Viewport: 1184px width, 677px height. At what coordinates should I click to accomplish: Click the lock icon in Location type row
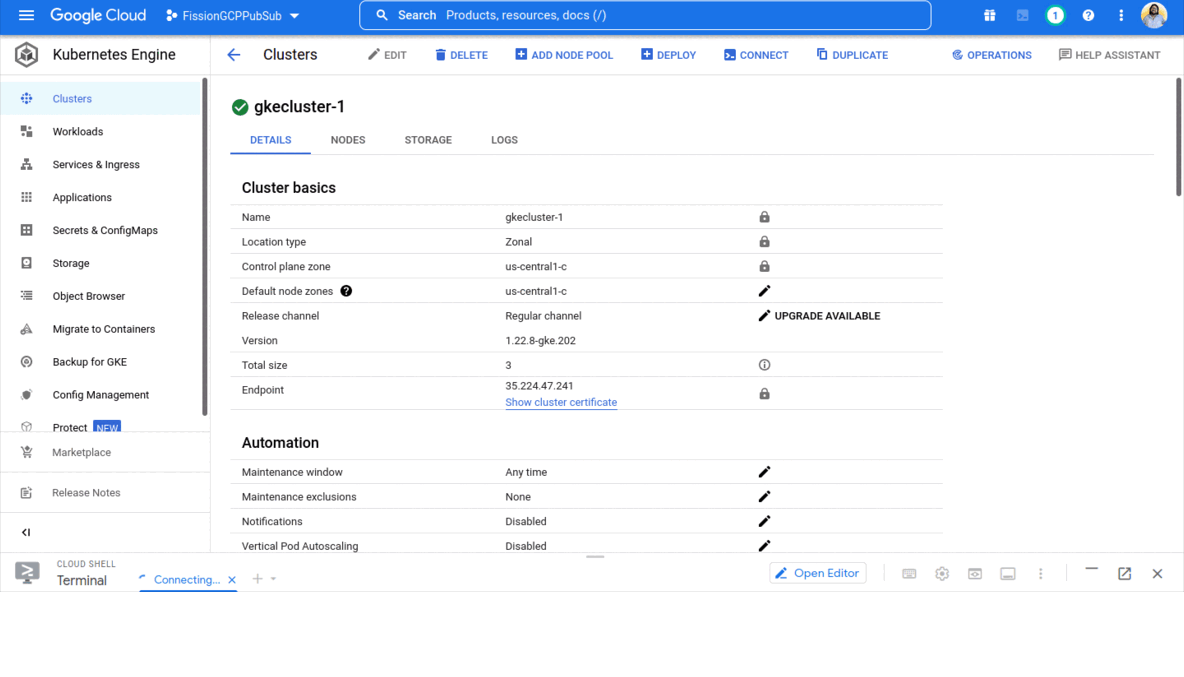click(x=764, y=242)
